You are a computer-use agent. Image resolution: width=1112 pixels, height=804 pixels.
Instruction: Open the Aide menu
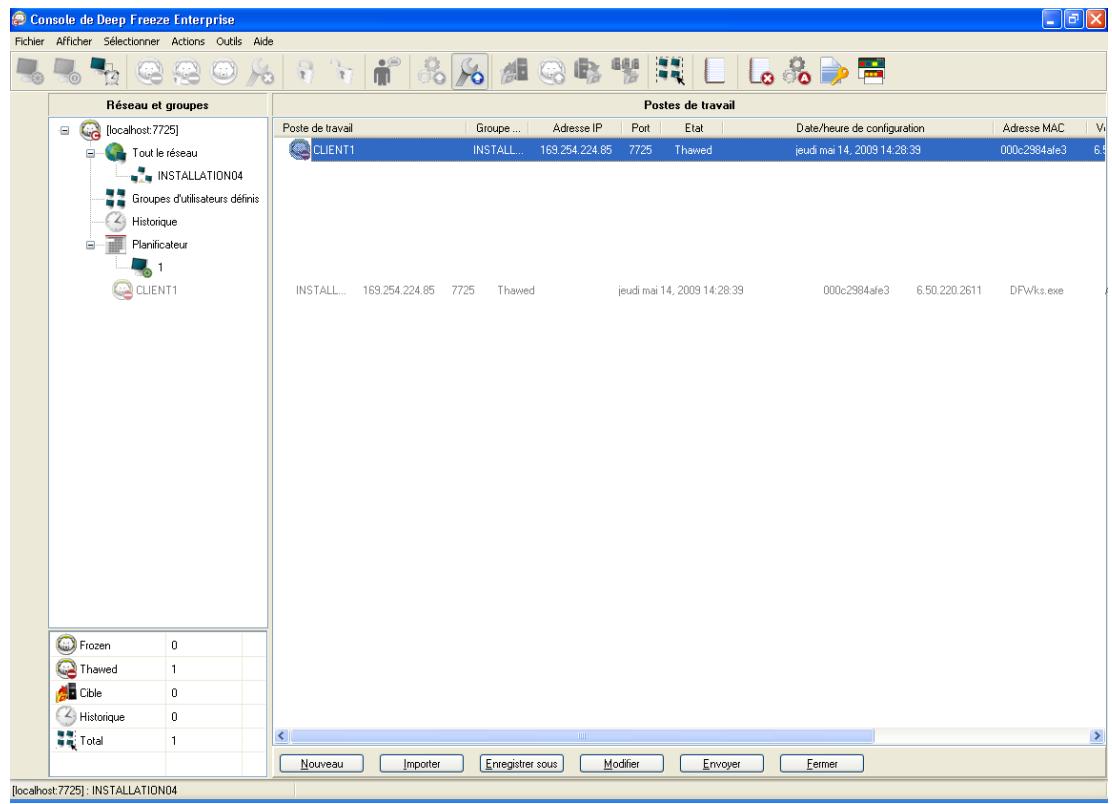pos(263,41)
